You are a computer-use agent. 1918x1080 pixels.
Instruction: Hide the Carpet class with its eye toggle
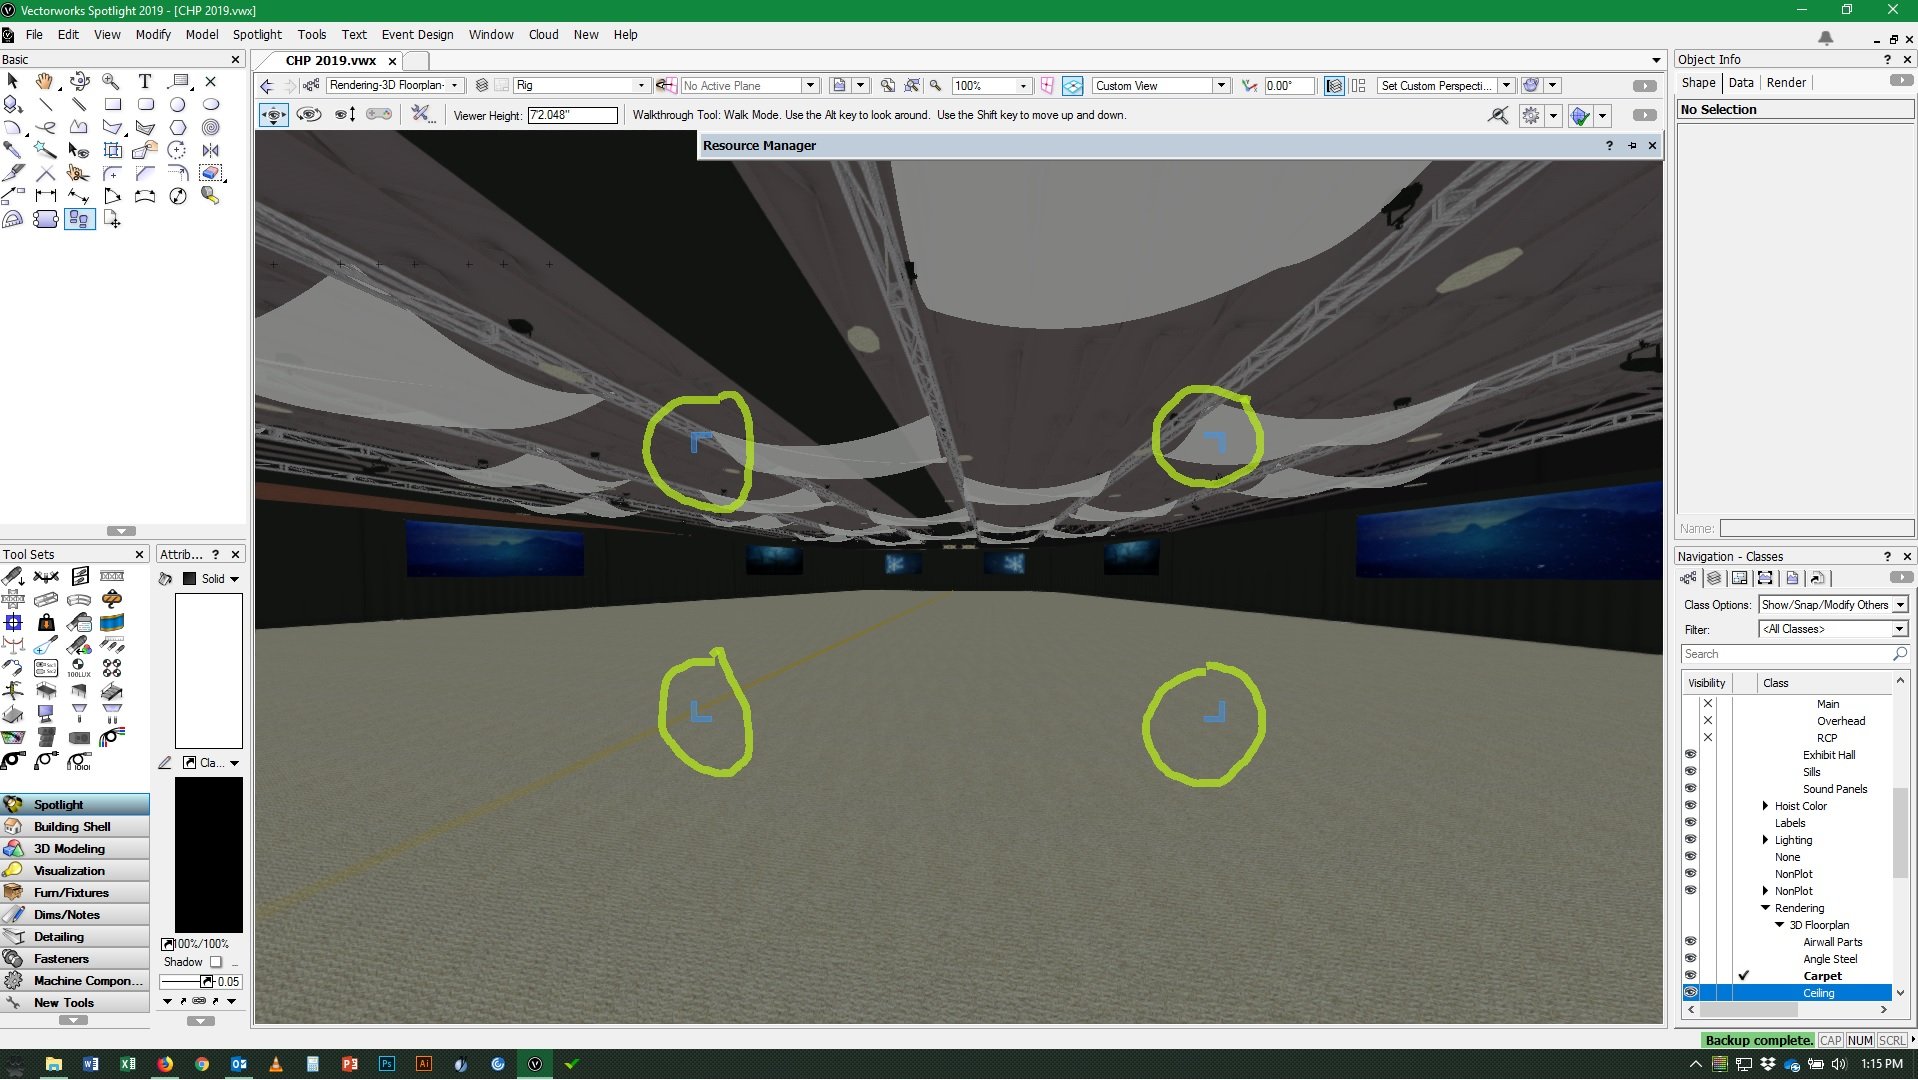tap(1691, 975)
